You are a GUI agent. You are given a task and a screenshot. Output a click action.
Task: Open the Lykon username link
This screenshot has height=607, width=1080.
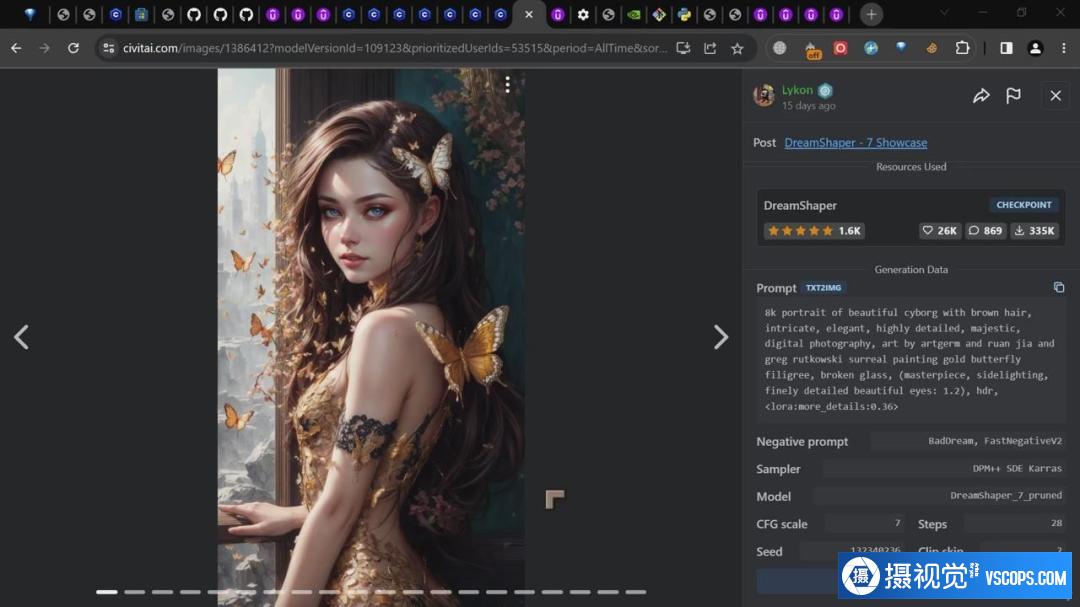pos(797,90)
